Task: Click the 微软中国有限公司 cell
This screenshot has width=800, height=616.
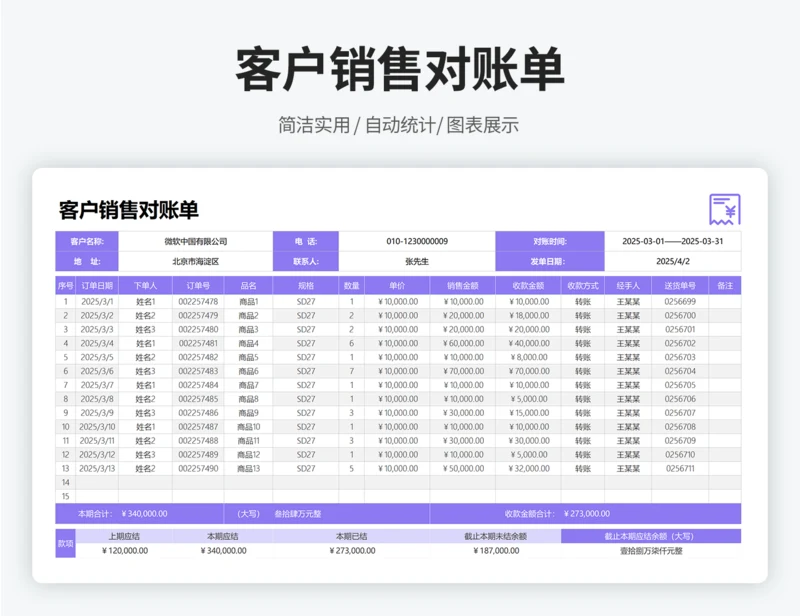Action: [x=195, y=241]
